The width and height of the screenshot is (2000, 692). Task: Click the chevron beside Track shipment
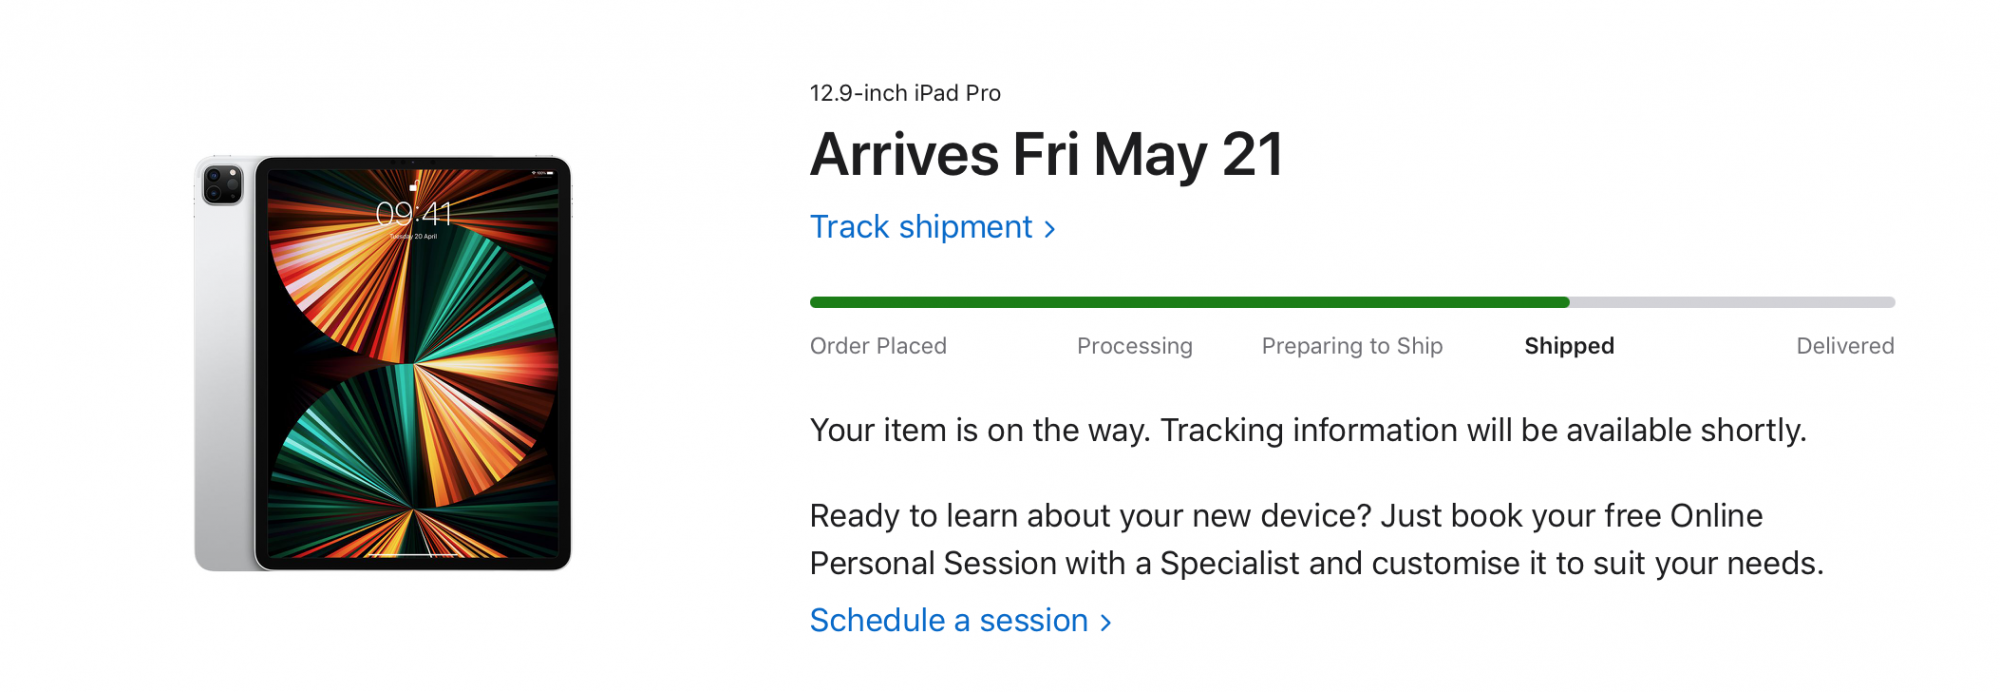(x=1049, y=229)
